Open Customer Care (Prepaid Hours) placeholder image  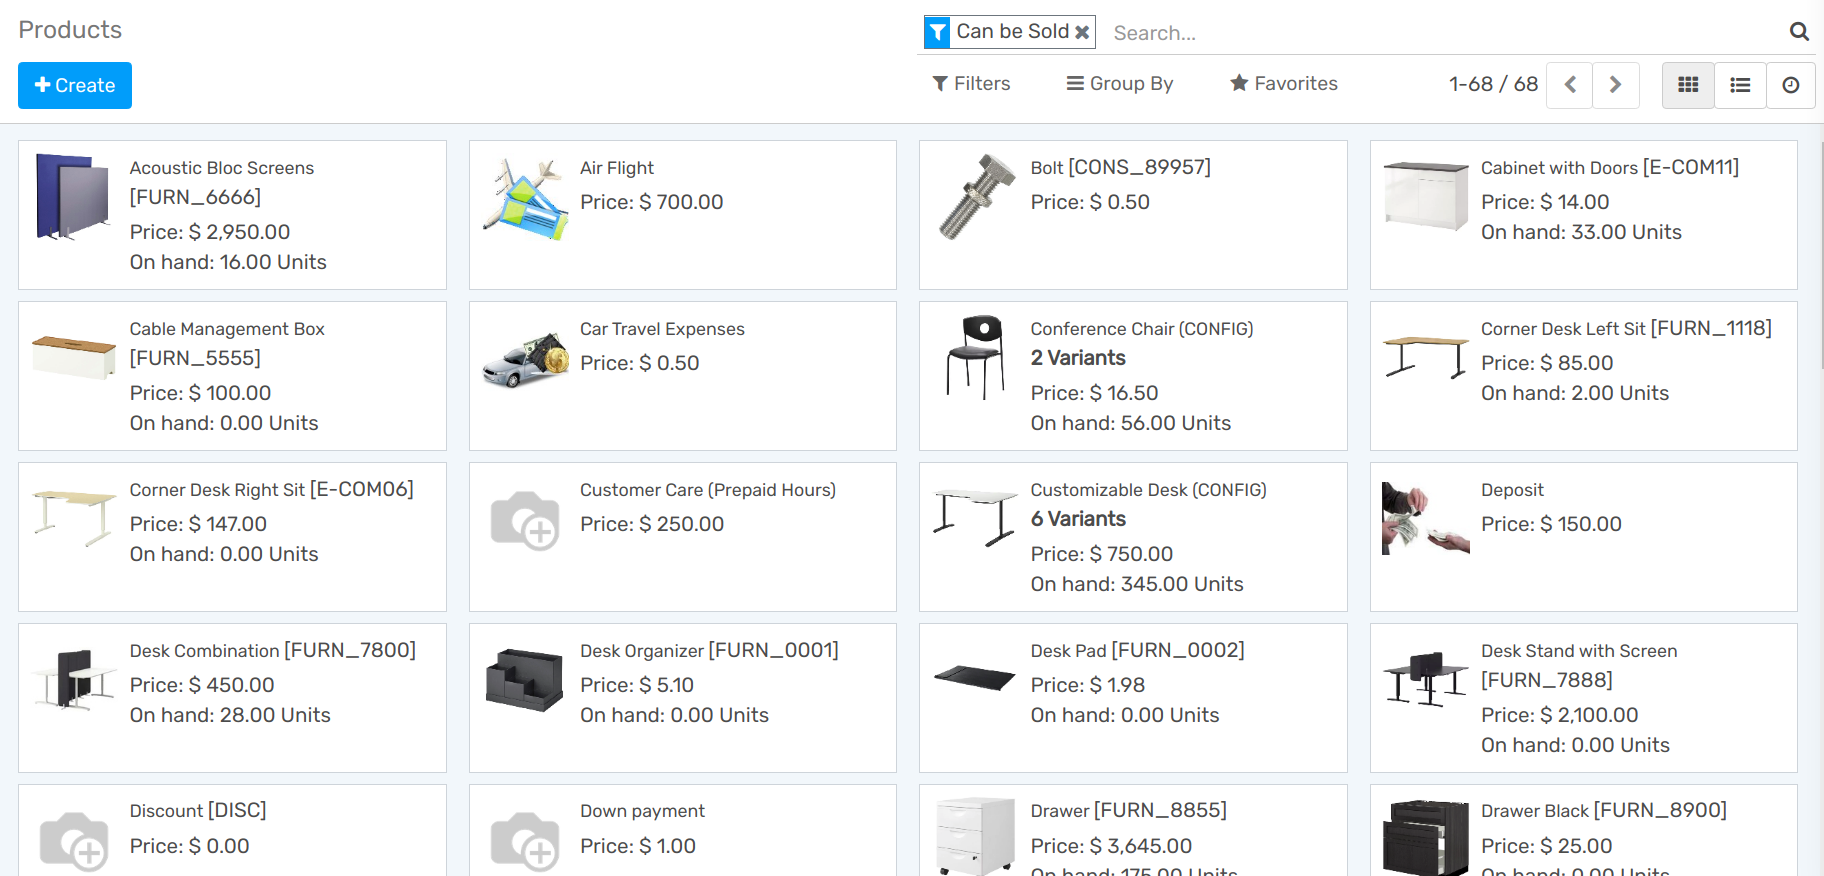tap(525, 520)
